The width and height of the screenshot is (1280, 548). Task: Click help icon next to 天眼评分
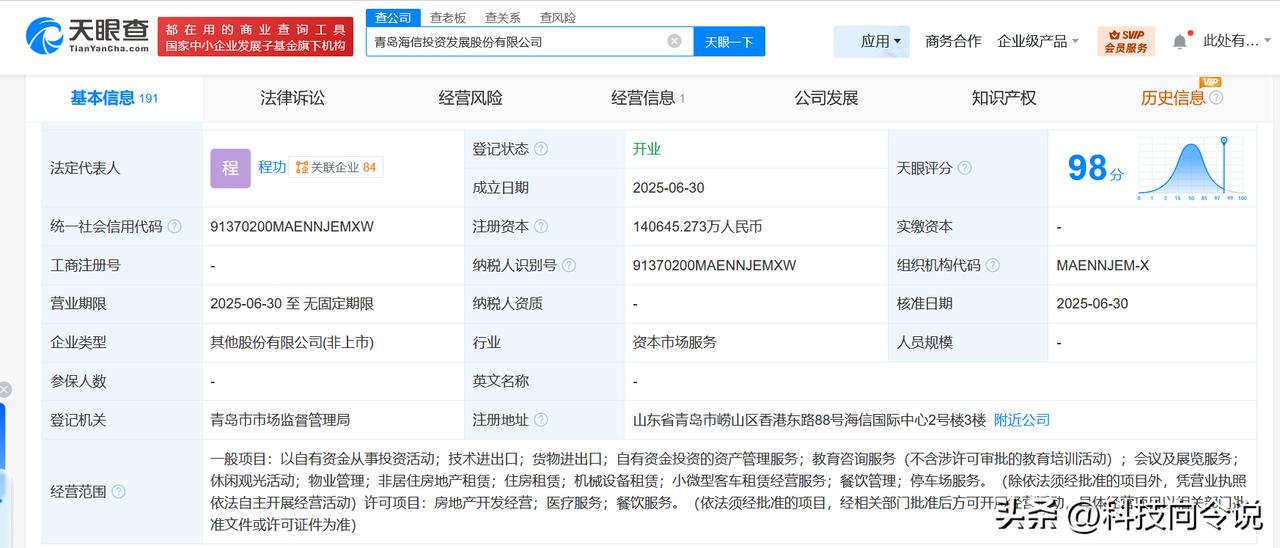(964, 168)
